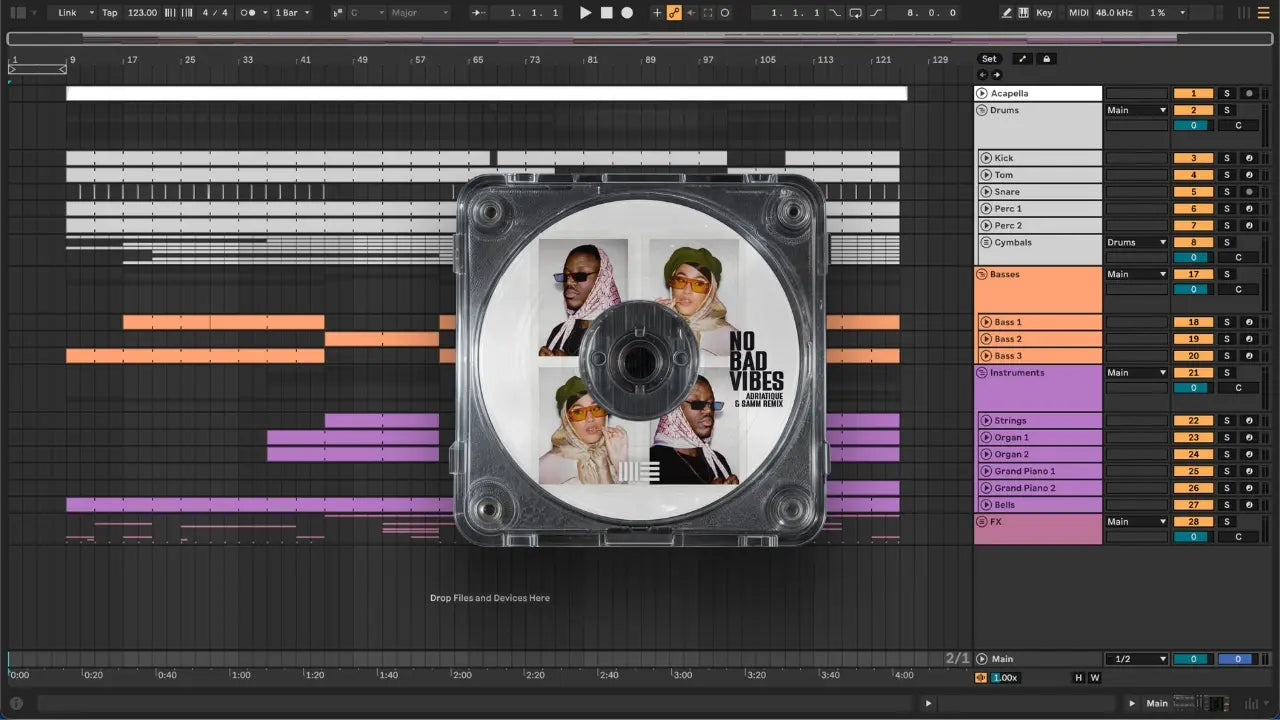Open the Main track 1/2 output dropdown
Viewport: 1280px width, 720px height.
pos(1137,659)
